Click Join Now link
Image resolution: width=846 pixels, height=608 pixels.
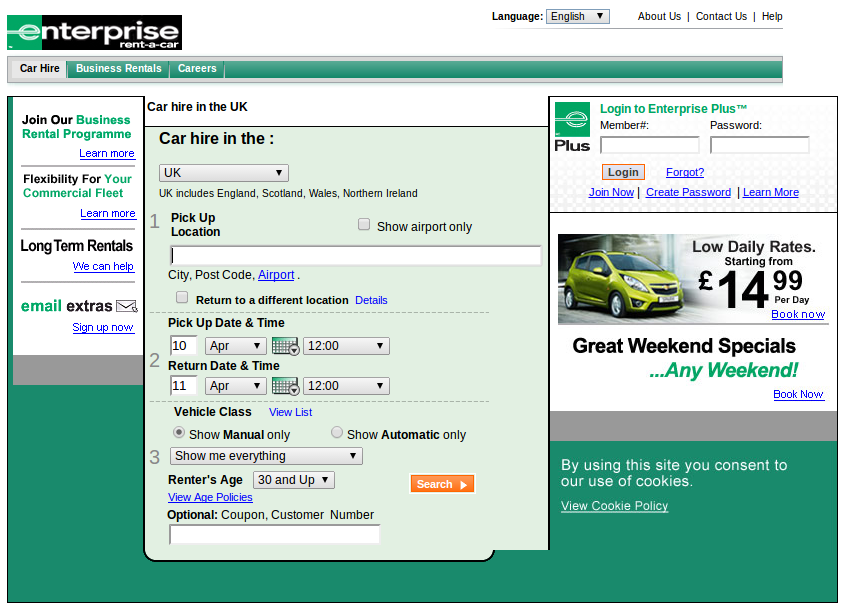pyautogui.click(x=611, y=193)
